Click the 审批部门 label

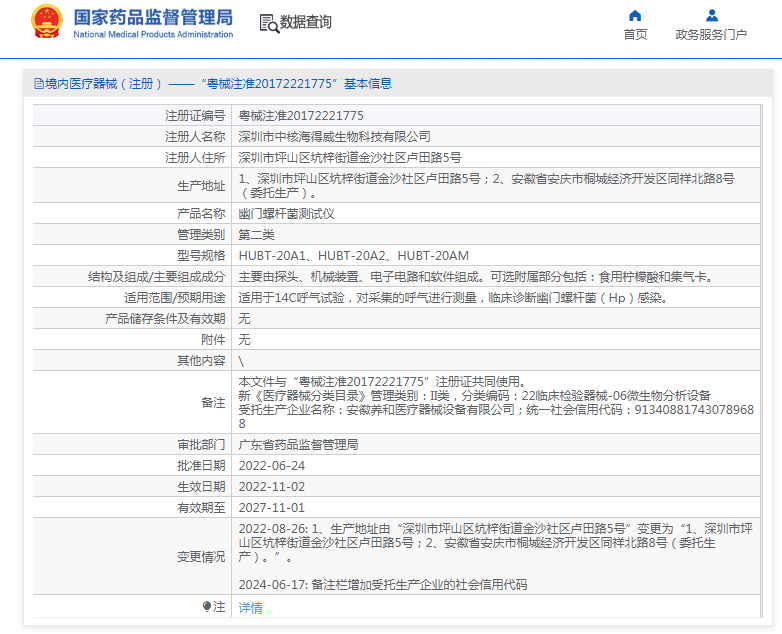[x=201, y=444]
